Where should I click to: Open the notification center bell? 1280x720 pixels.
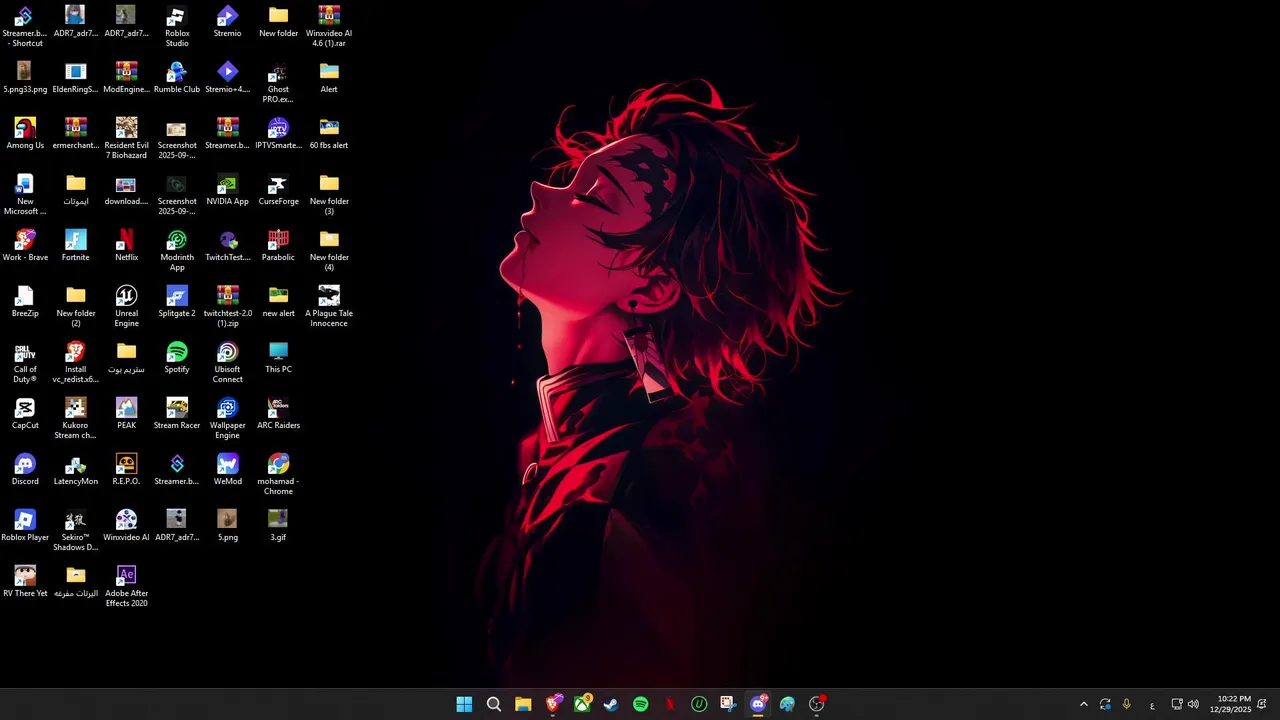[1262, 704]
